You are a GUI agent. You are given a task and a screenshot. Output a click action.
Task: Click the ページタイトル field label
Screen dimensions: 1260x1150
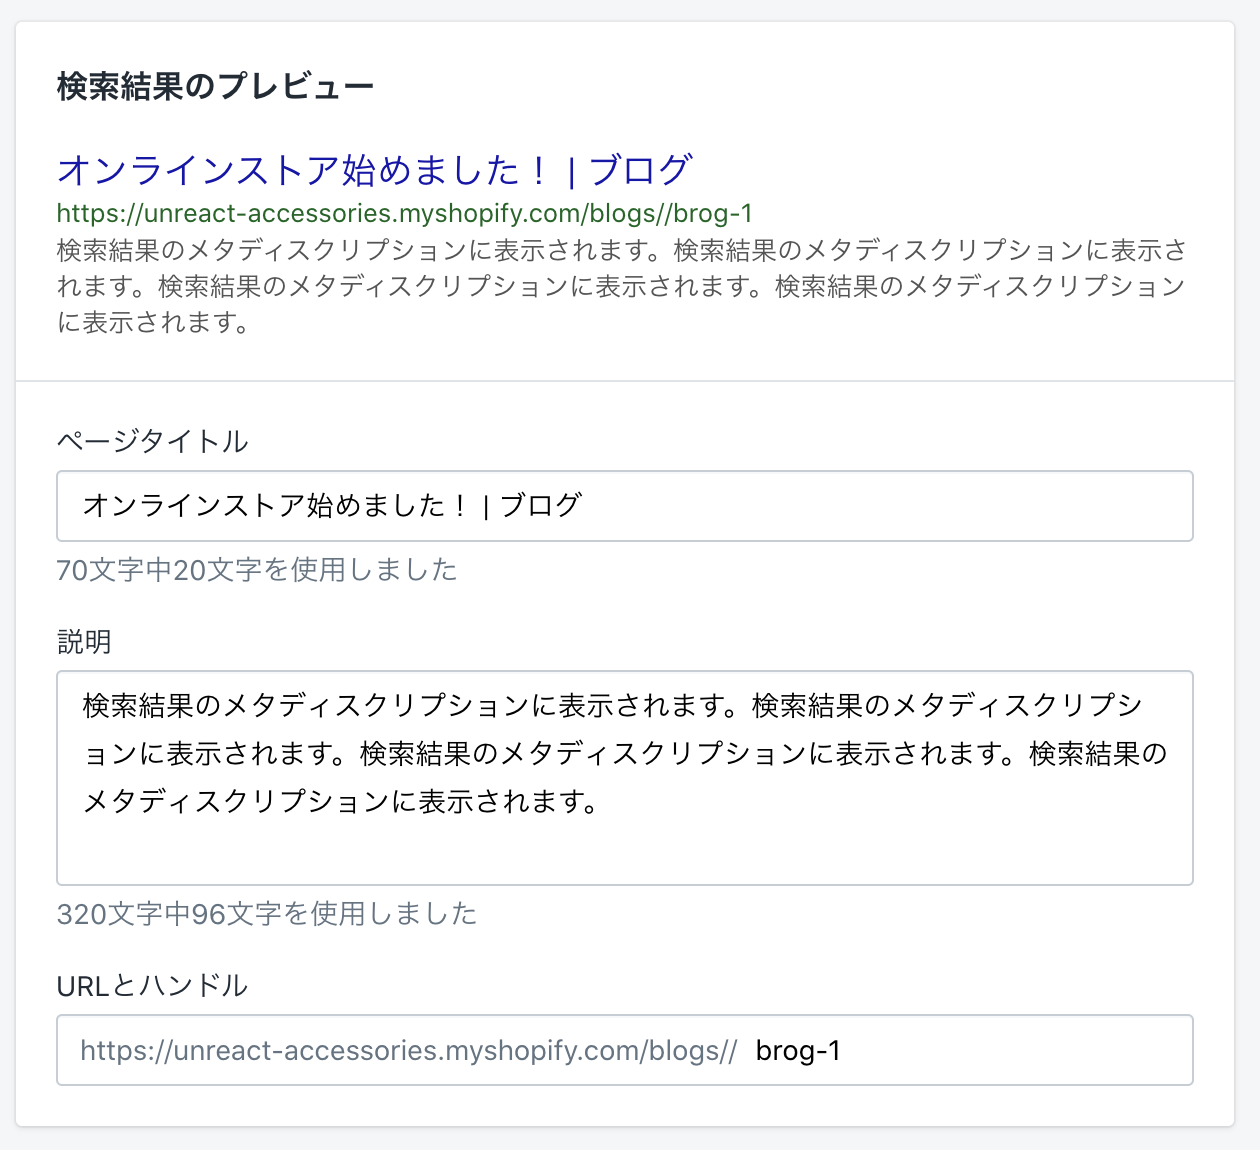(152, 441)
